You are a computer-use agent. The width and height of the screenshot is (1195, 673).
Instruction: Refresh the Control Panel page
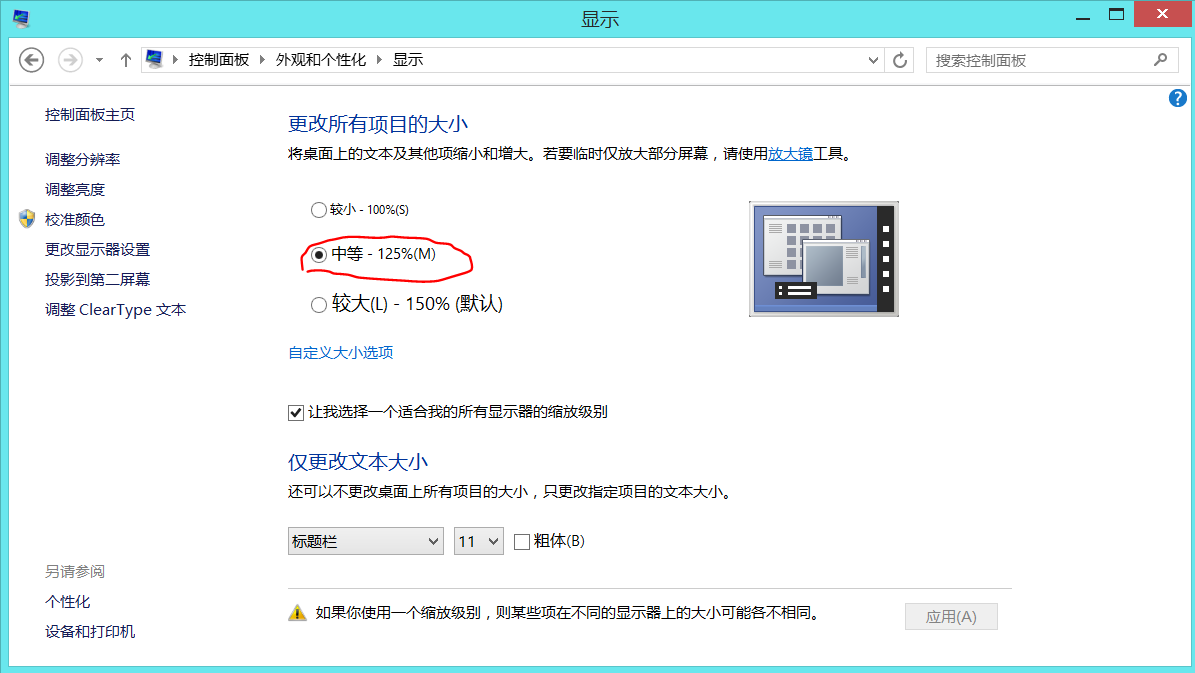click(900, 60)
